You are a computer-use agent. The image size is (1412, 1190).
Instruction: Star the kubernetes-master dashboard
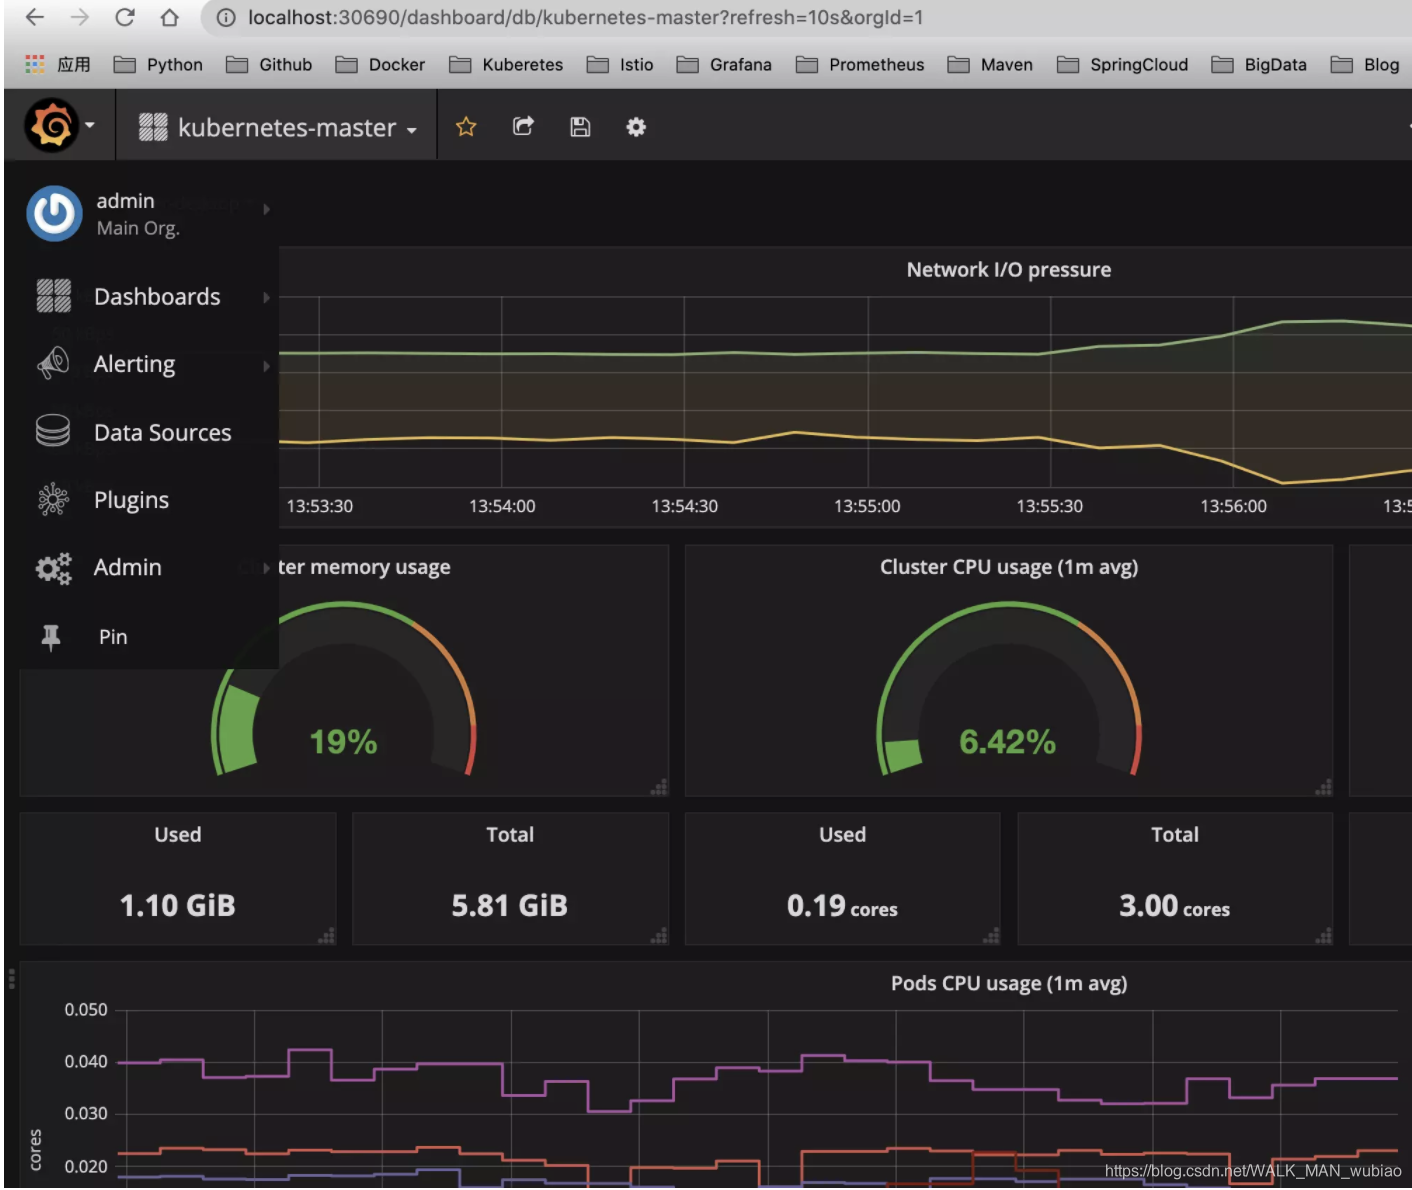pyautogui.click(x=466, y=127)
